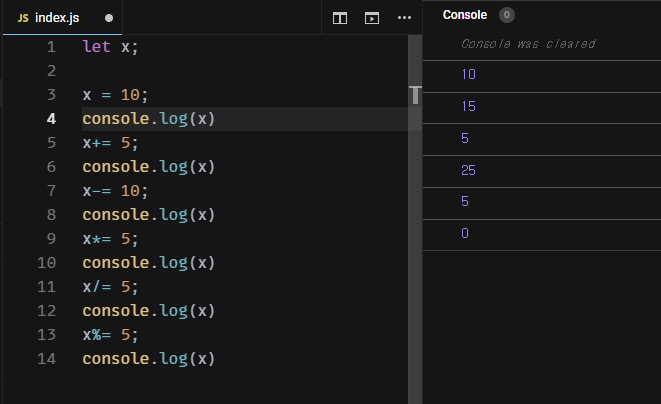The width and height of the screenshot is (661, 404).
Task: Click console output value 25
Action: pyautogui.click(x=469, y=170)
